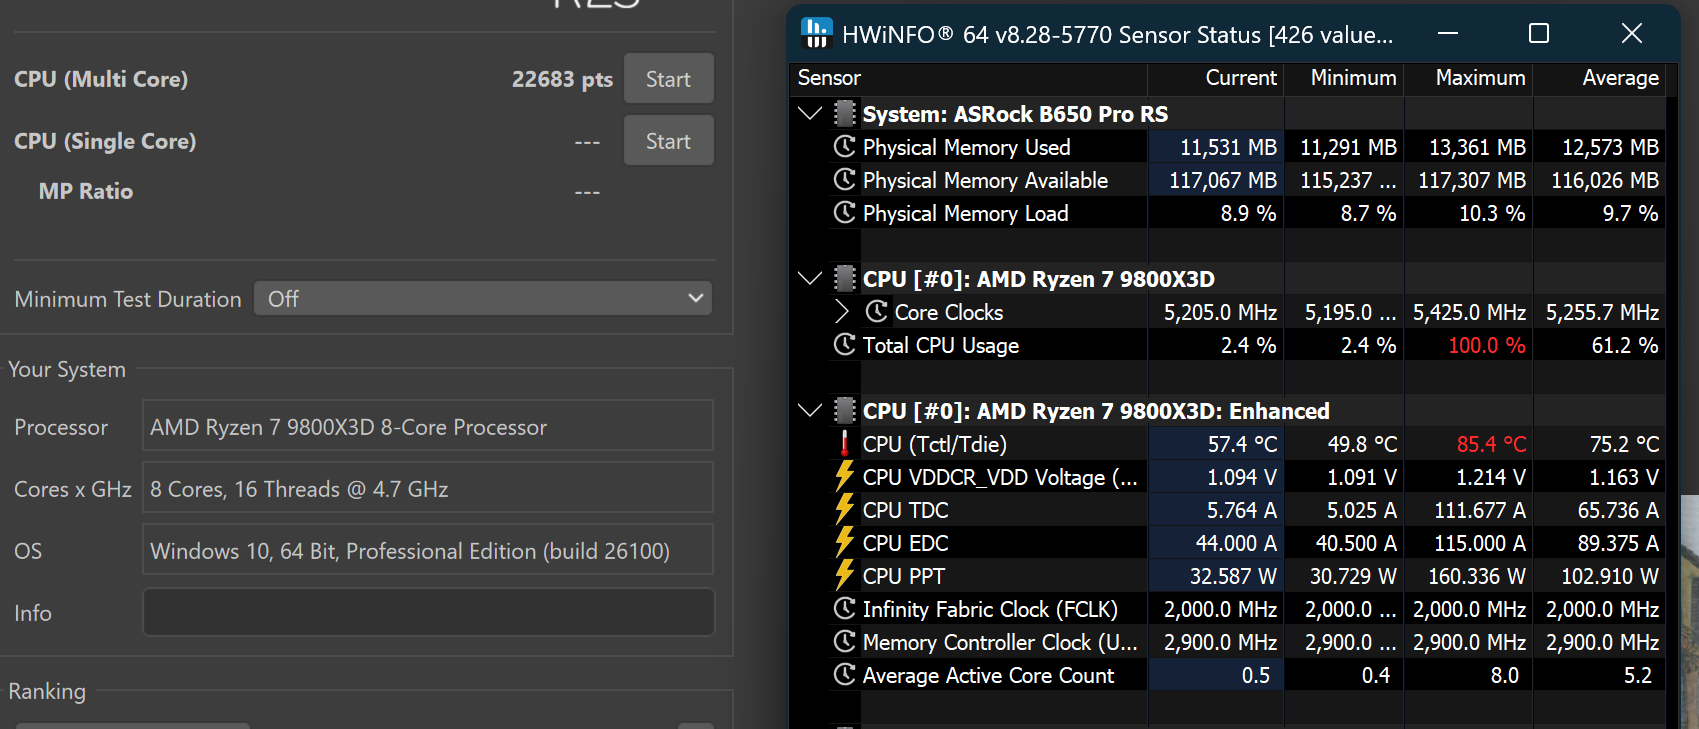
Task: Start the CPU Multi Core benchmark
Action: 668,79
